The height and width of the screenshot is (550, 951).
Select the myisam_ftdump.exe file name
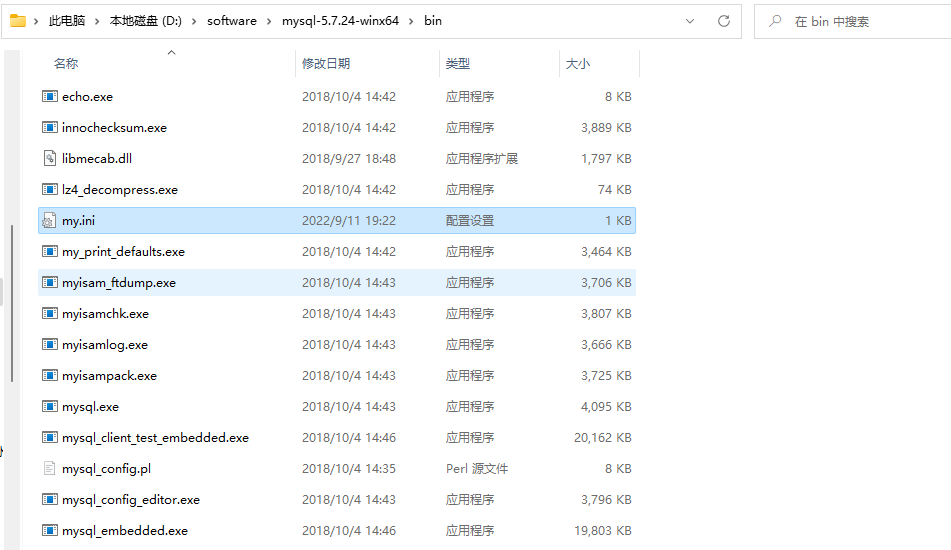coord(118,283)
